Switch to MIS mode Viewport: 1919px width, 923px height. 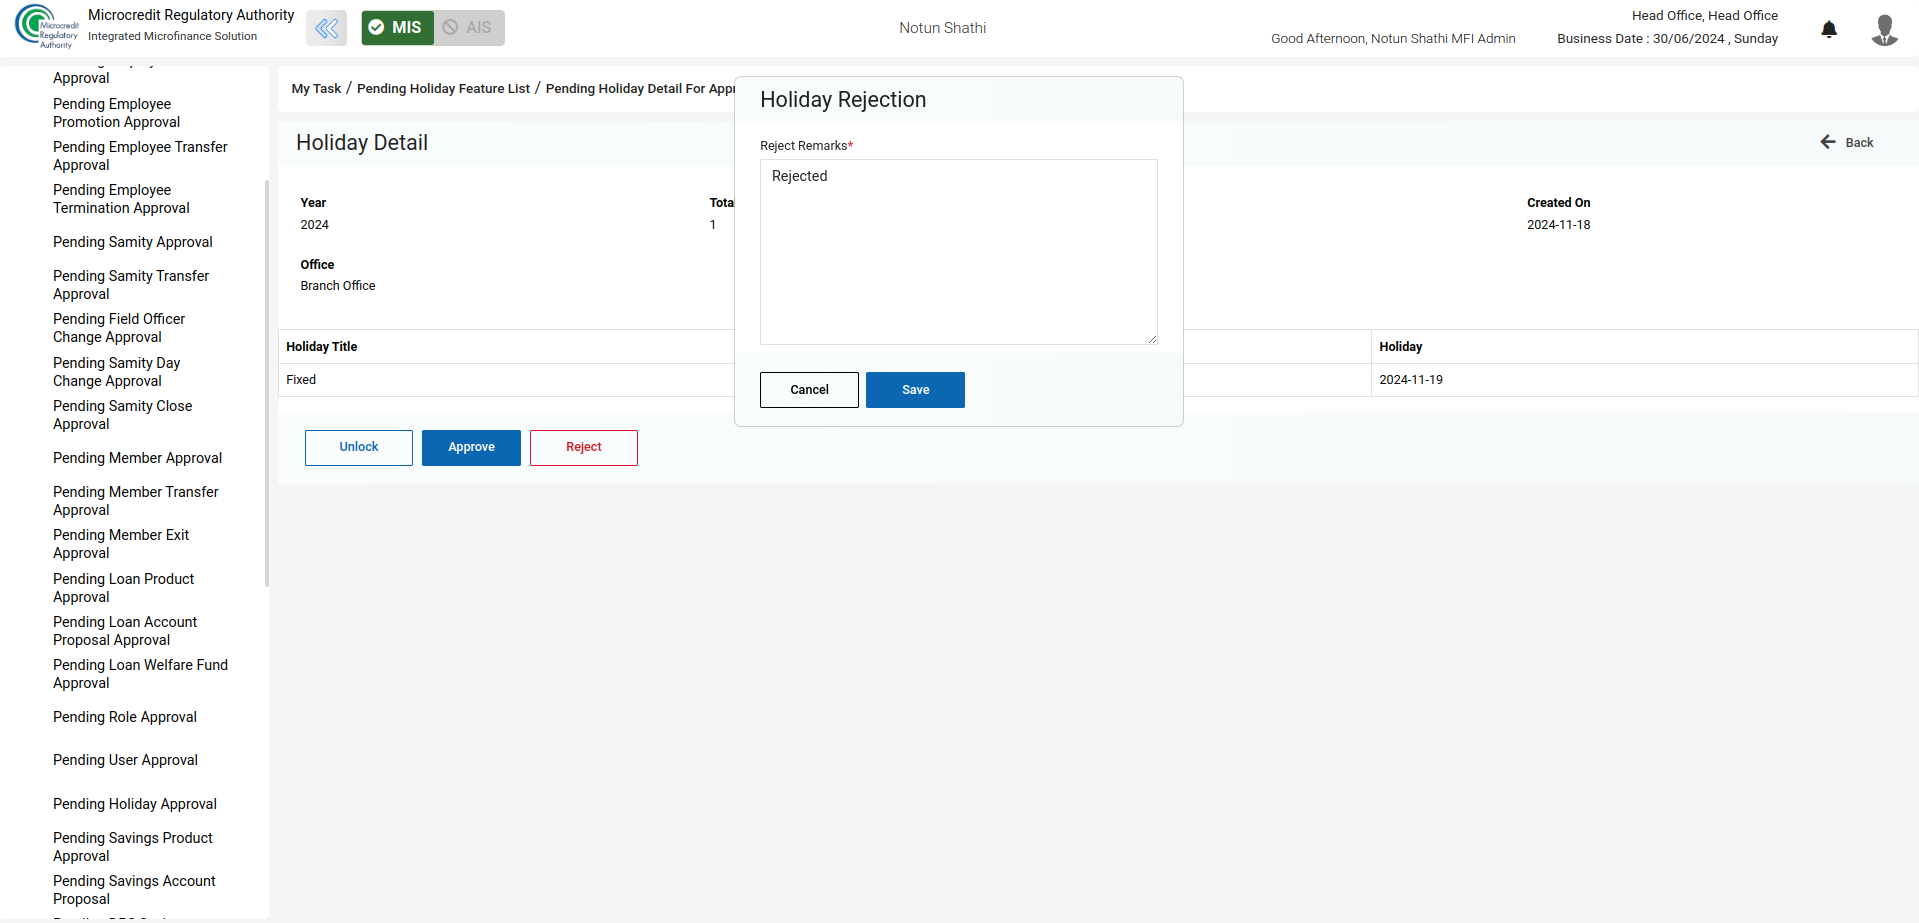397,28
